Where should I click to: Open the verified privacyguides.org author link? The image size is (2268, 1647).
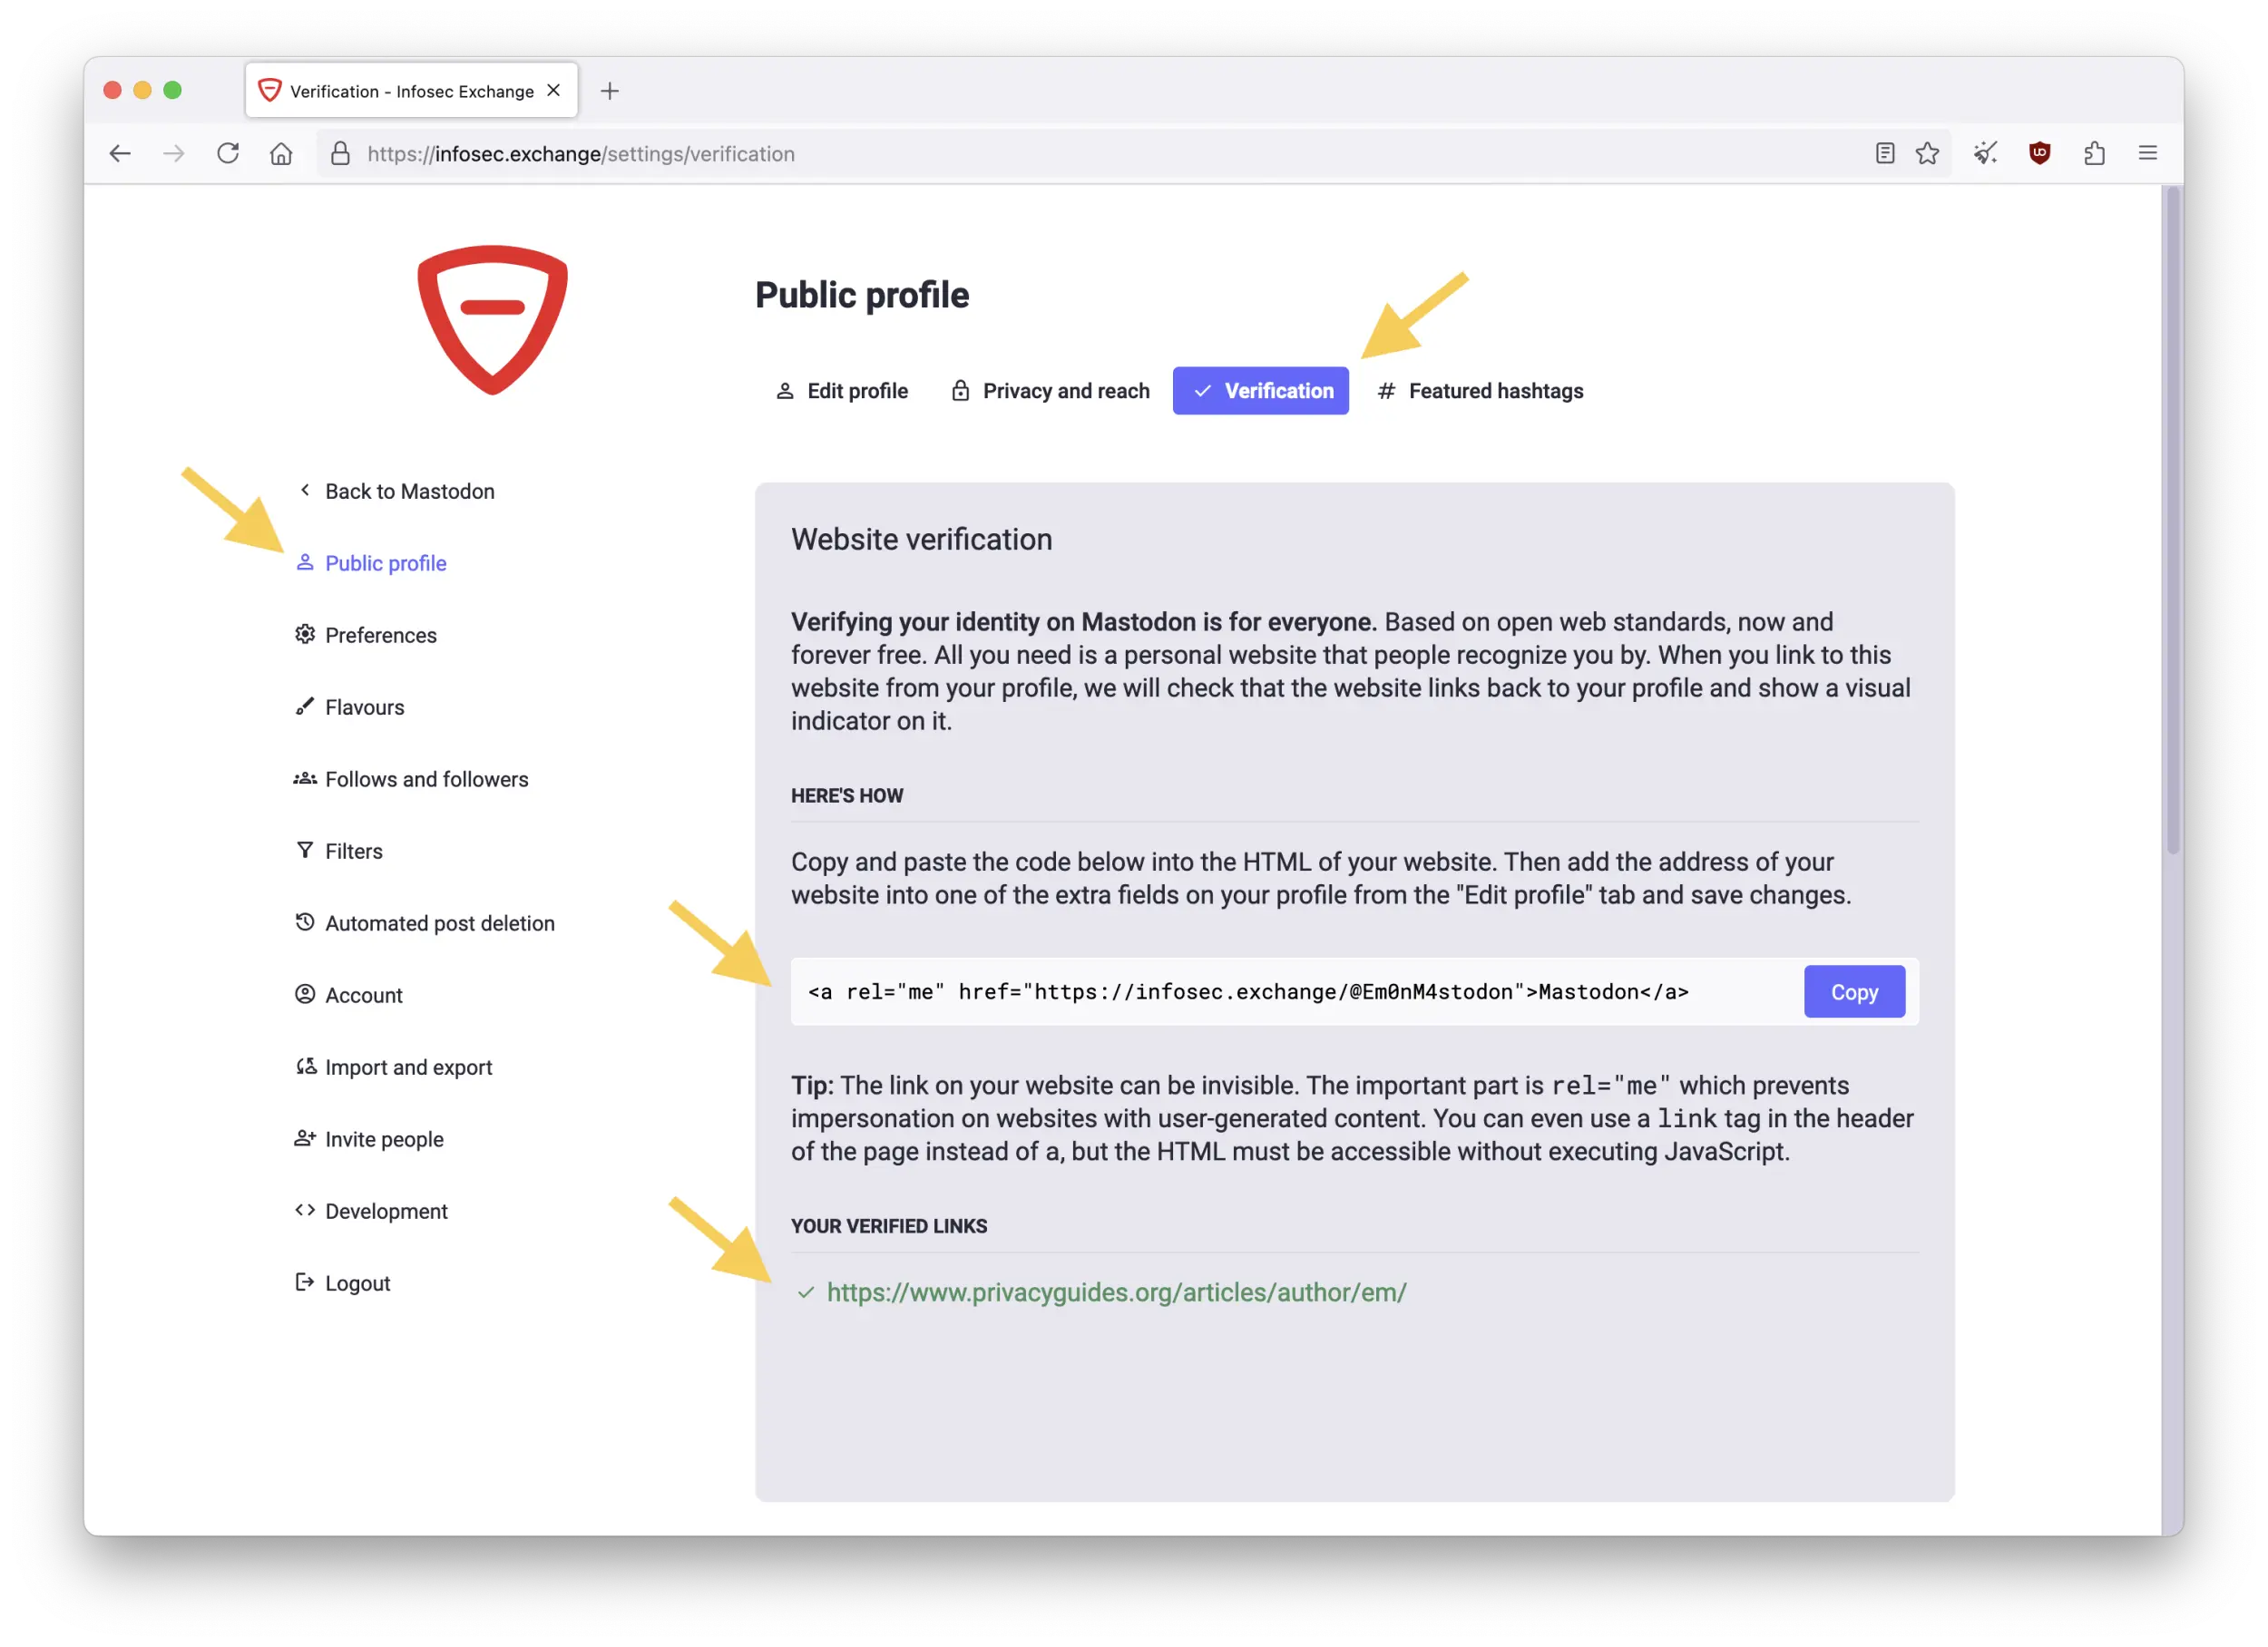1115,1292
